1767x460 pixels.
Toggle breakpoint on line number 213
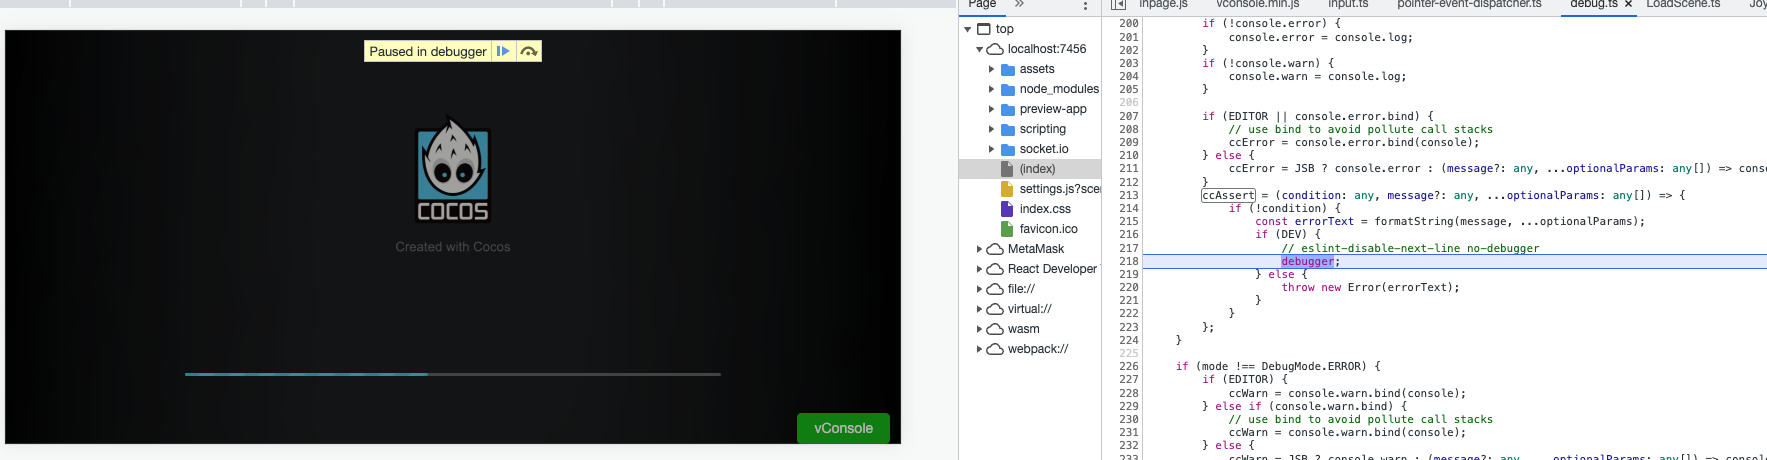coord(1129,195)
